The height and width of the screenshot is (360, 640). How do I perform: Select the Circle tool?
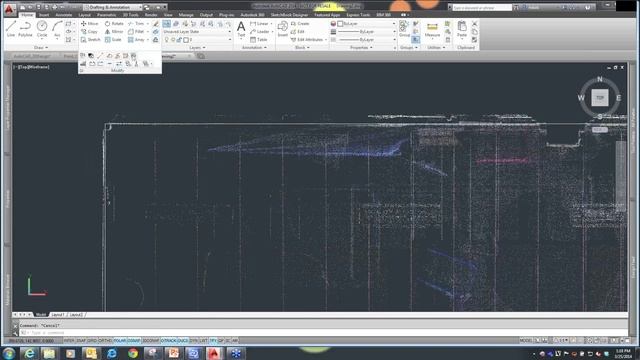point(42,29)
